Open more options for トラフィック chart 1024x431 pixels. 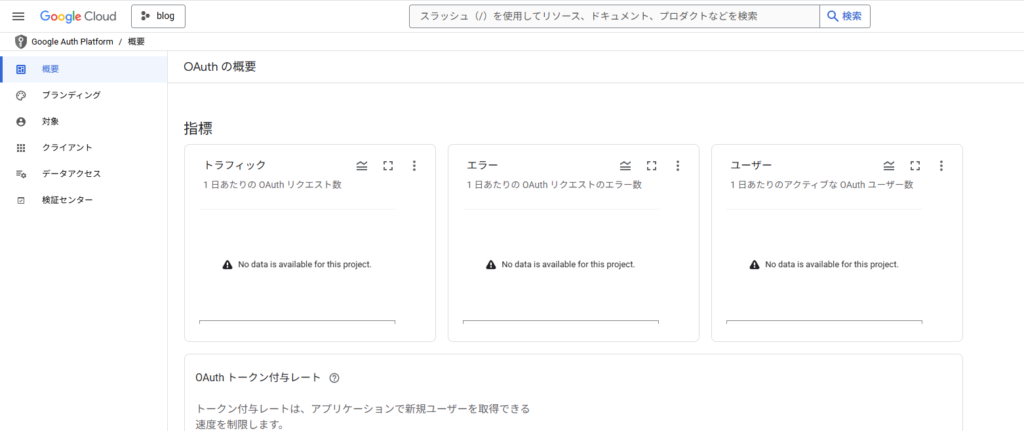tap(414, 166)
